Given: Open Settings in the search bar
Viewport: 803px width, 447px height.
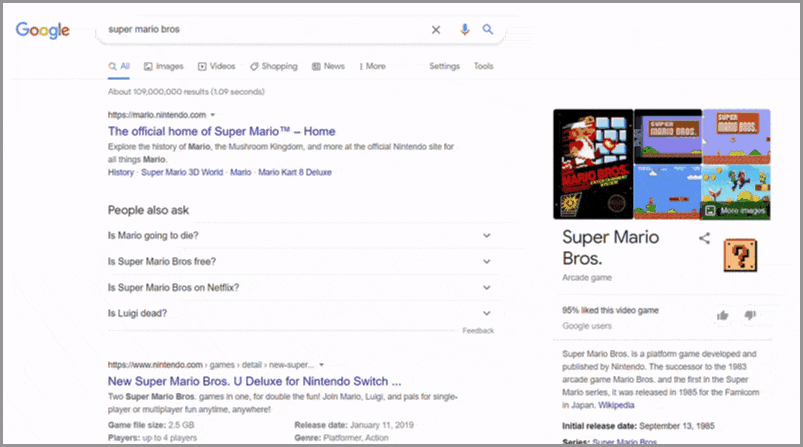Looking at the screenshot, I should pyautogui.click(x=445, y=66).
